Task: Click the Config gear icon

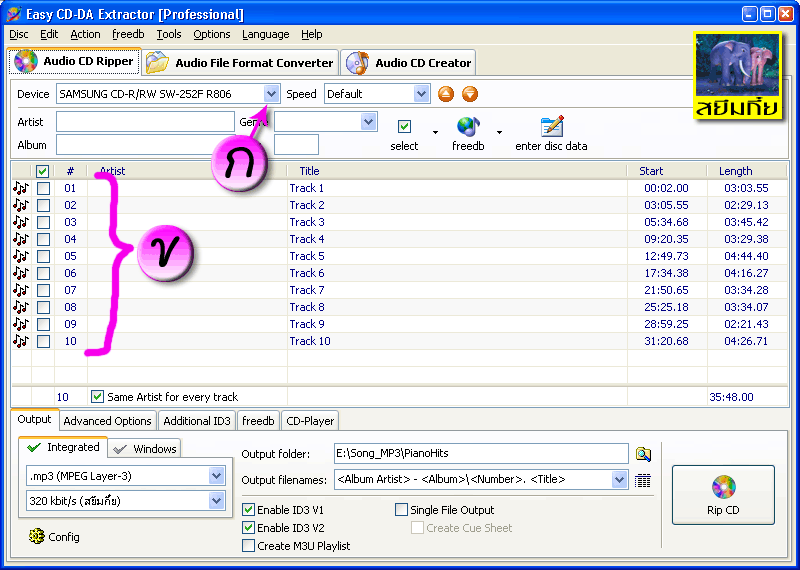Action: coord(37,536)
